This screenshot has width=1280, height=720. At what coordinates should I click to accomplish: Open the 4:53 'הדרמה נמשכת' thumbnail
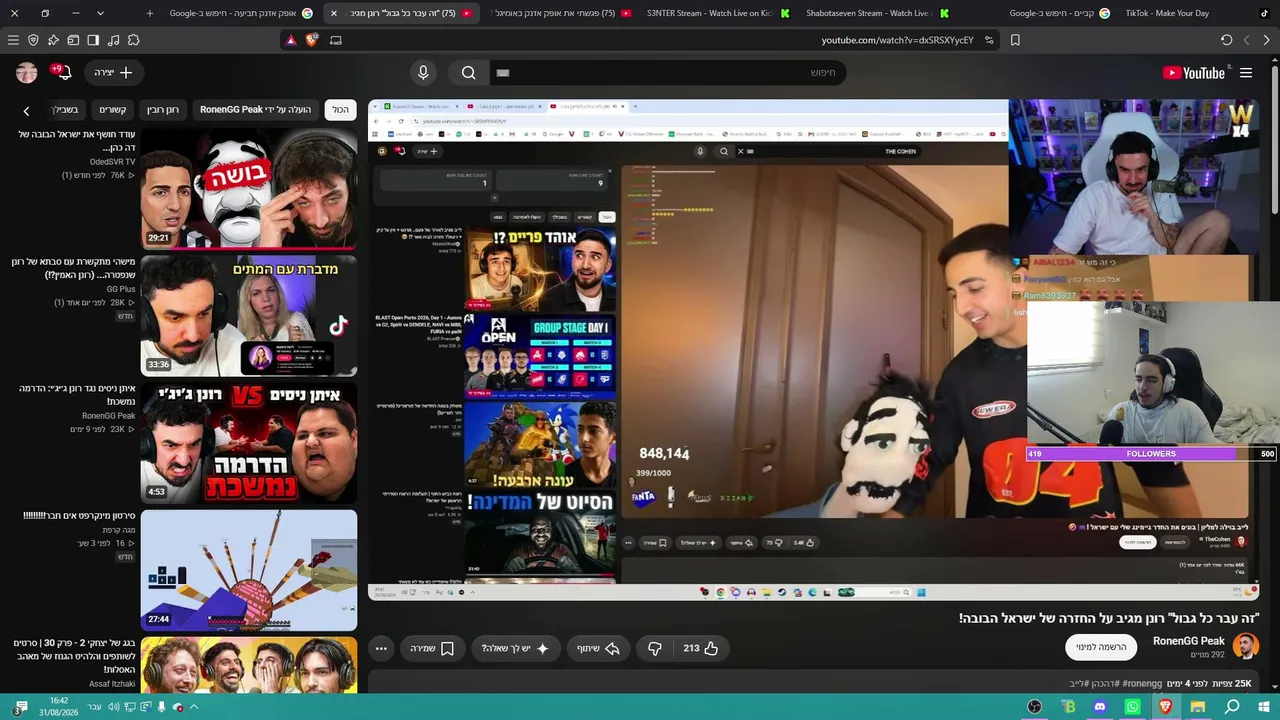[x=249, y=442]
